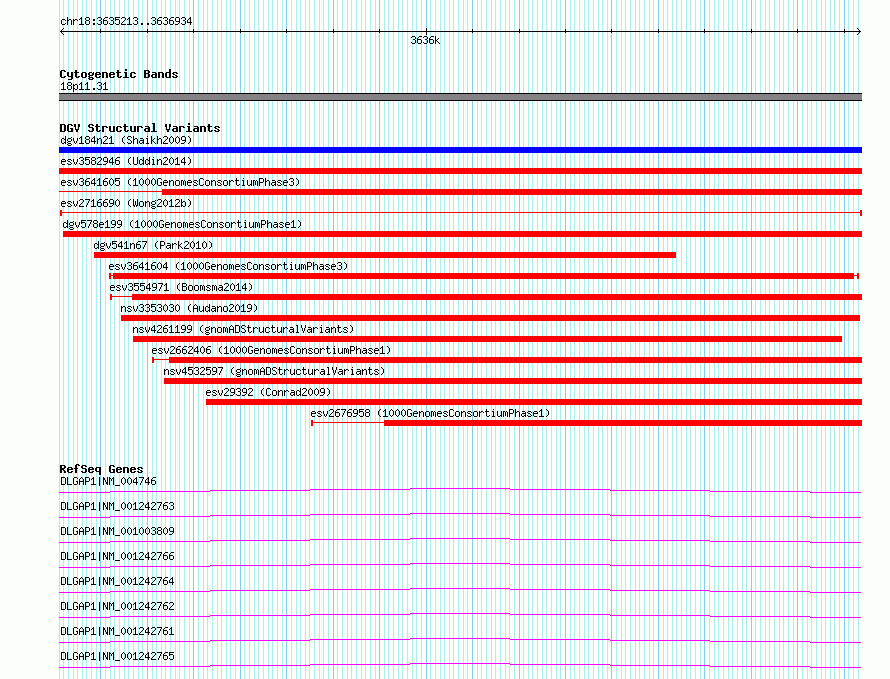Open DLGAP1|NM_001242761 transcript label
890x679 pixels.
[117, 631]
